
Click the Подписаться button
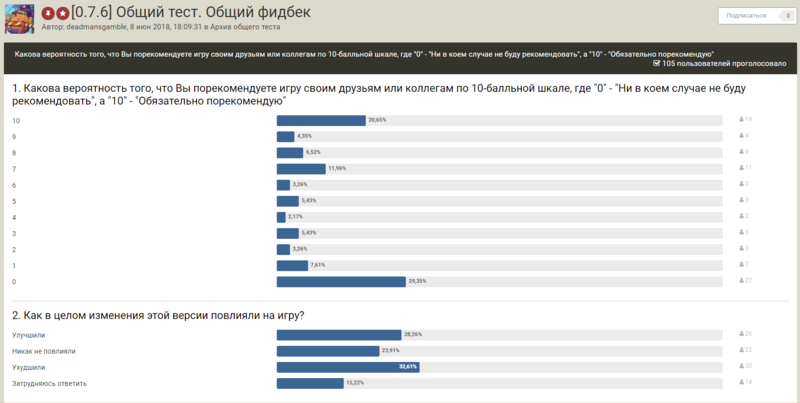click(x=746, y=16)
